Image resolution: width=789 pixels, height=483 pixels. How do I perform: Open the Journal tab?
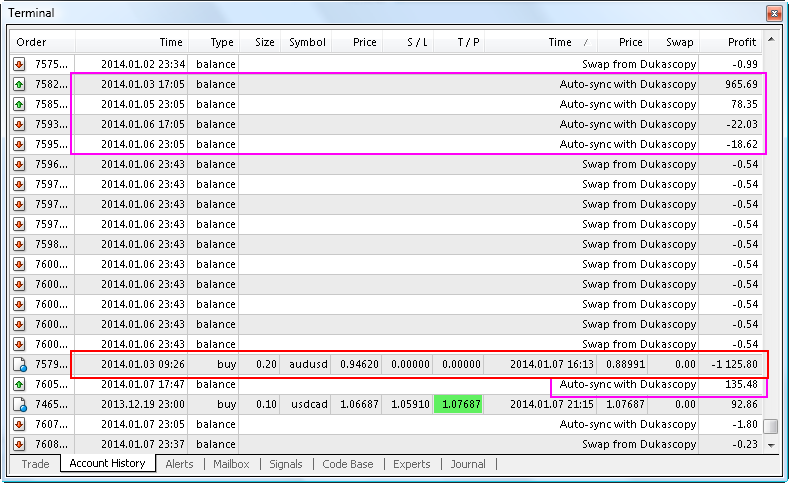click(468, 464)
